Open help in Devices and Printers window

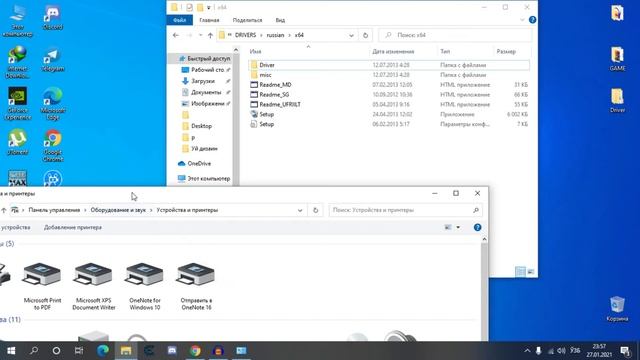[477, 227]
